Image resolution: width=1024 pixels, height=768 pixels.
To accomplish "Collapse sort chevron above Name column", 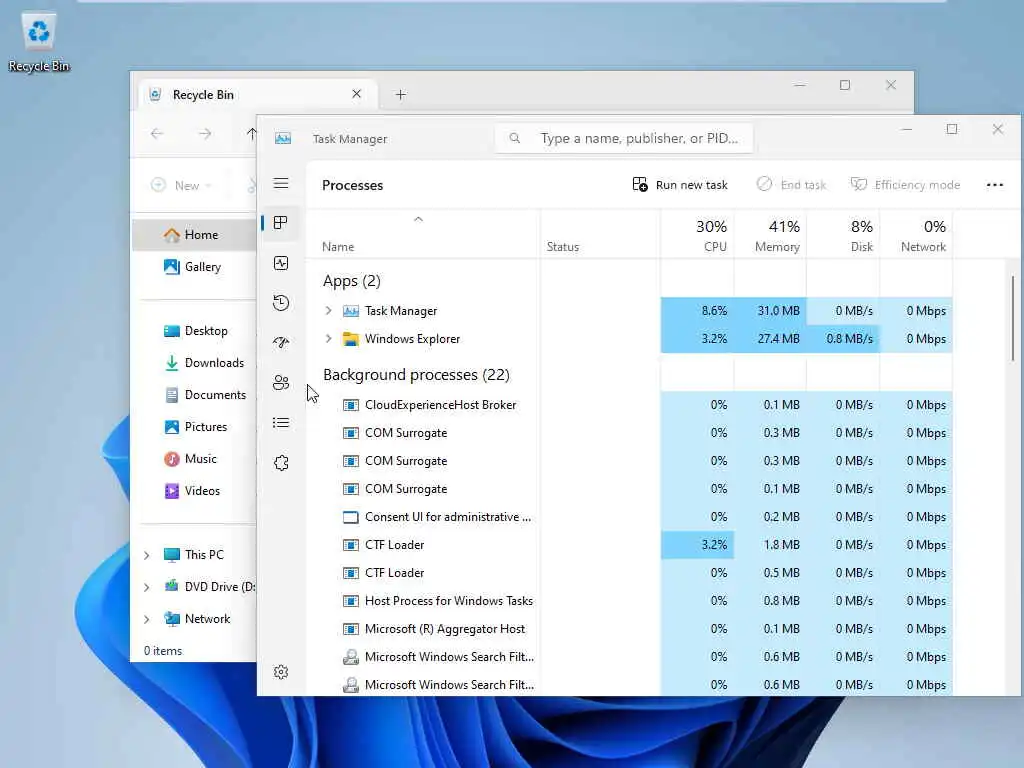I will point(419,219).
